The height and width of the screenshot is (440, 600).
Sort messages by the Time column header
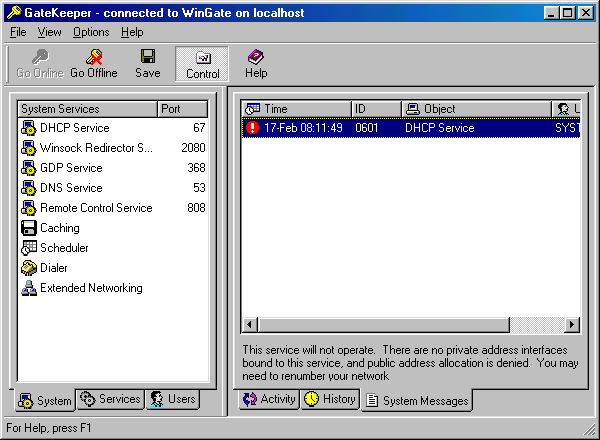point(296,109)
